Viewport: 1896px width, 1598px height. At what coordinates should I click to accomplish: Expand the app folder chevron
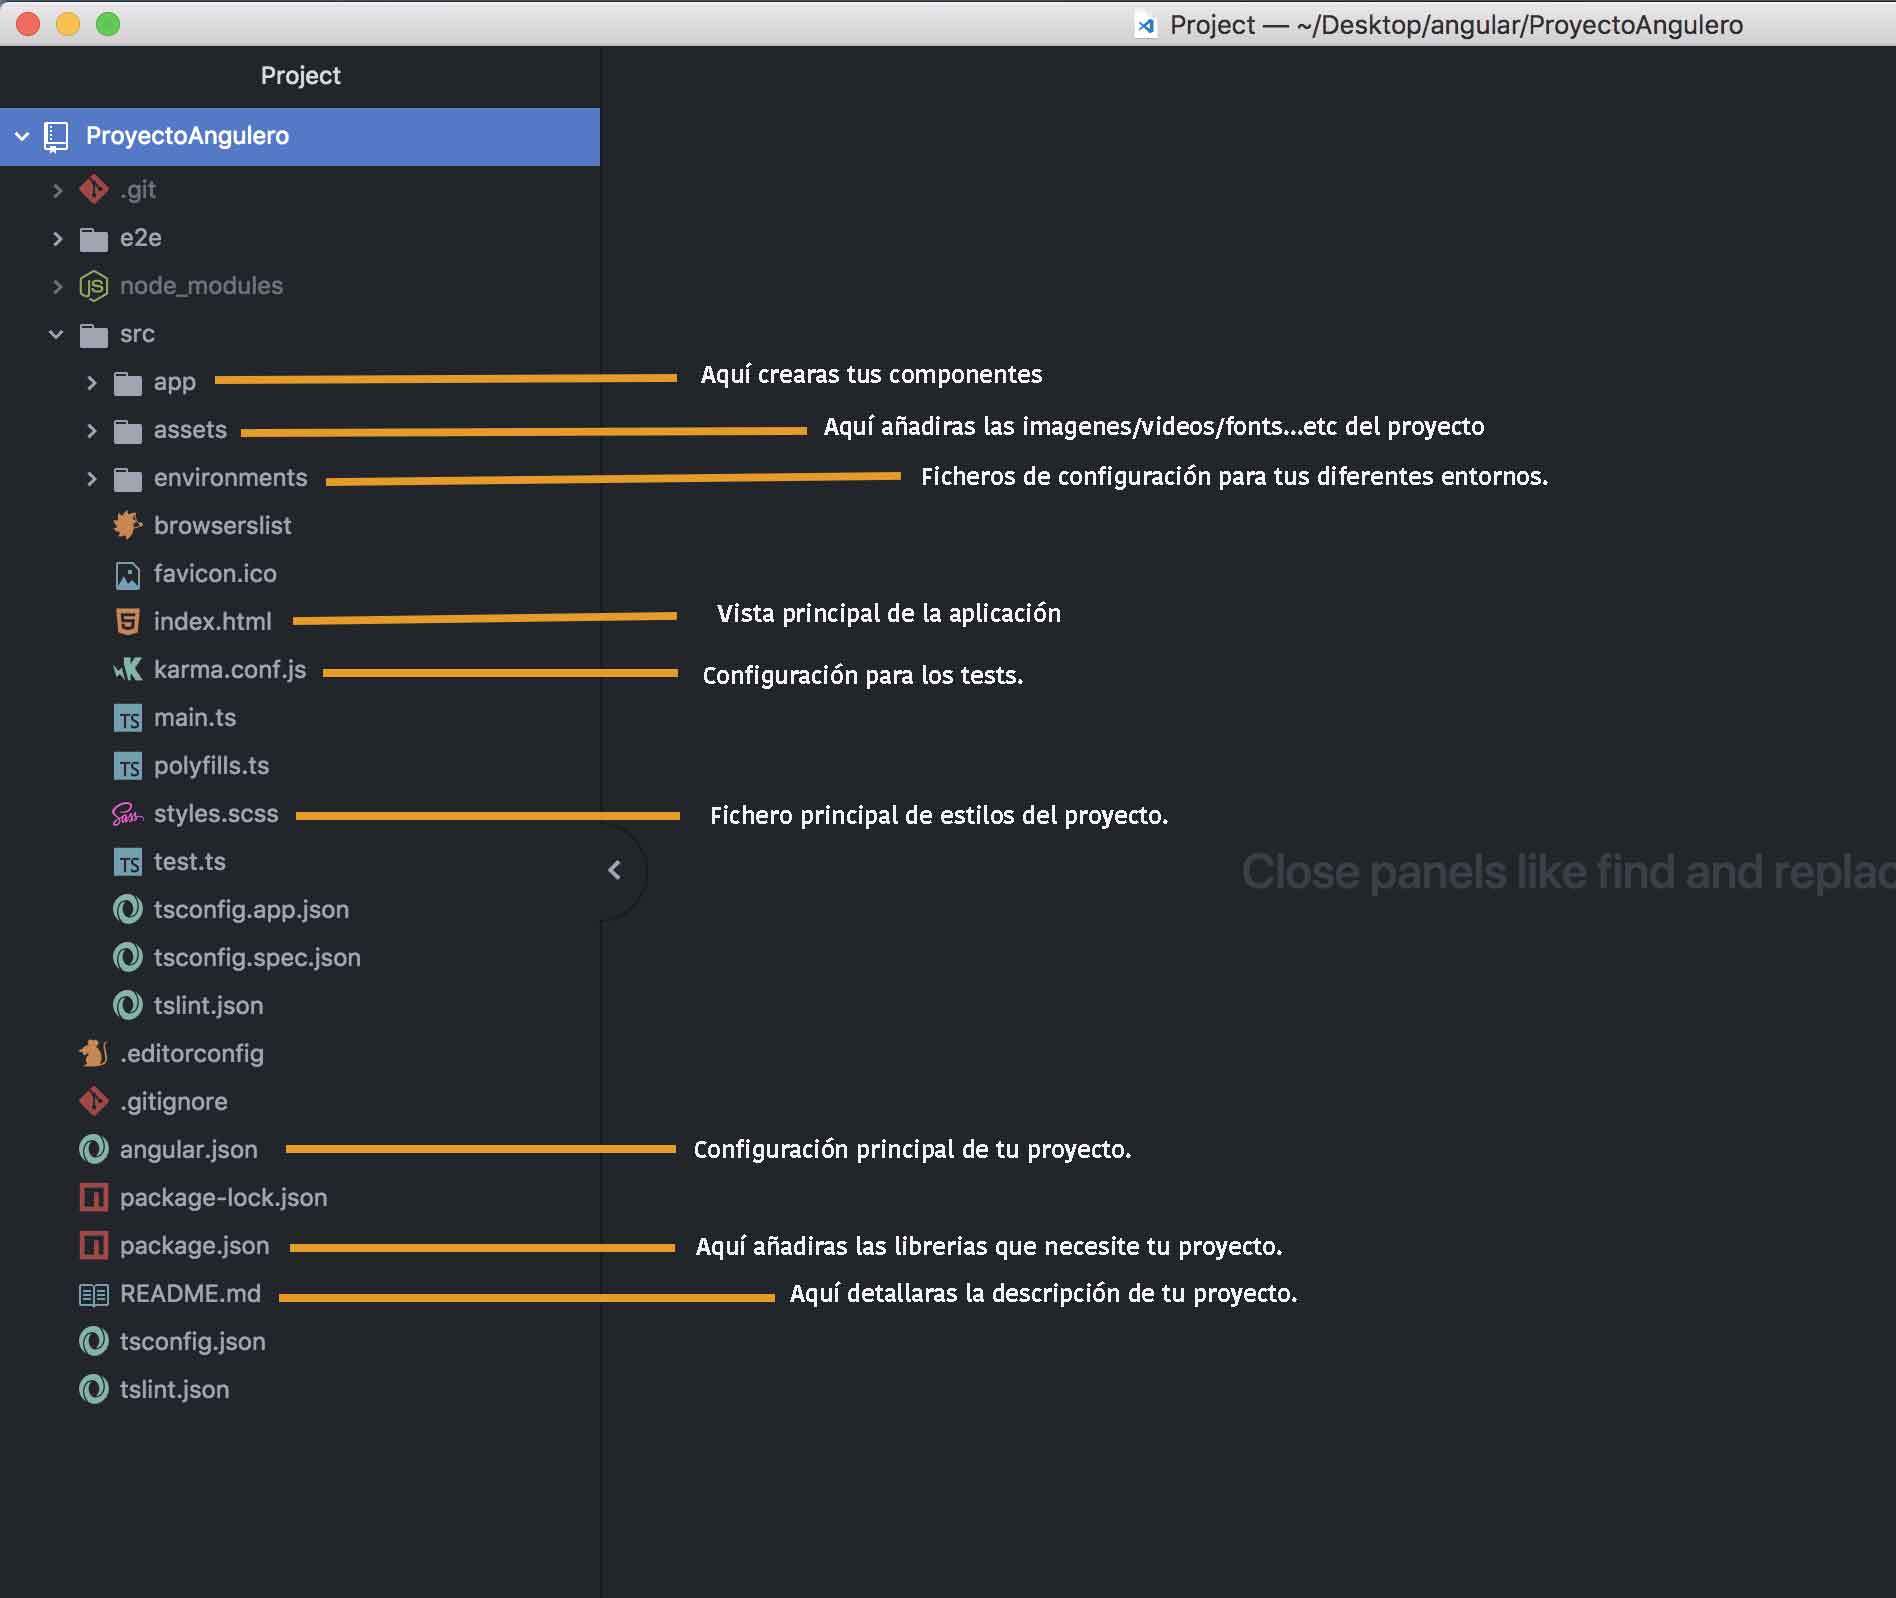coord(91,382)
